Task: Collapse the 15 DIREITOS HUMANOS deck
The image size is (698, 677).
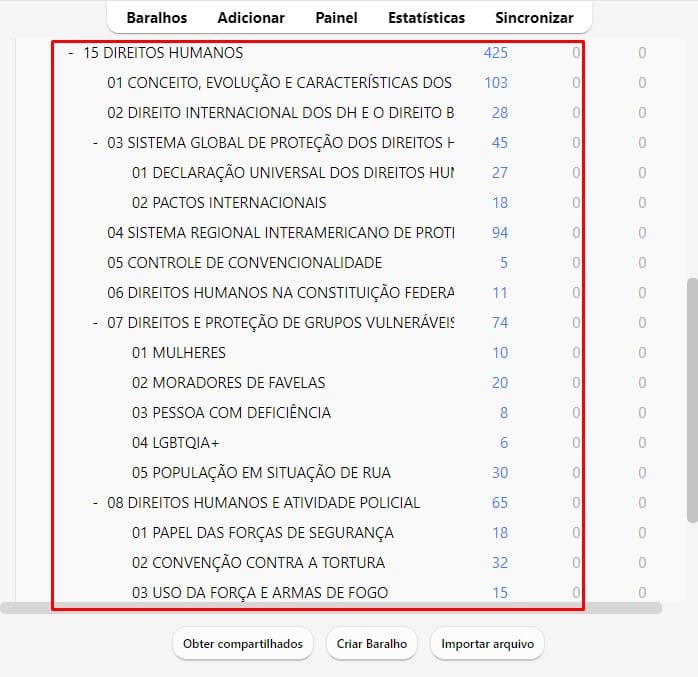Action: point(71,53)
